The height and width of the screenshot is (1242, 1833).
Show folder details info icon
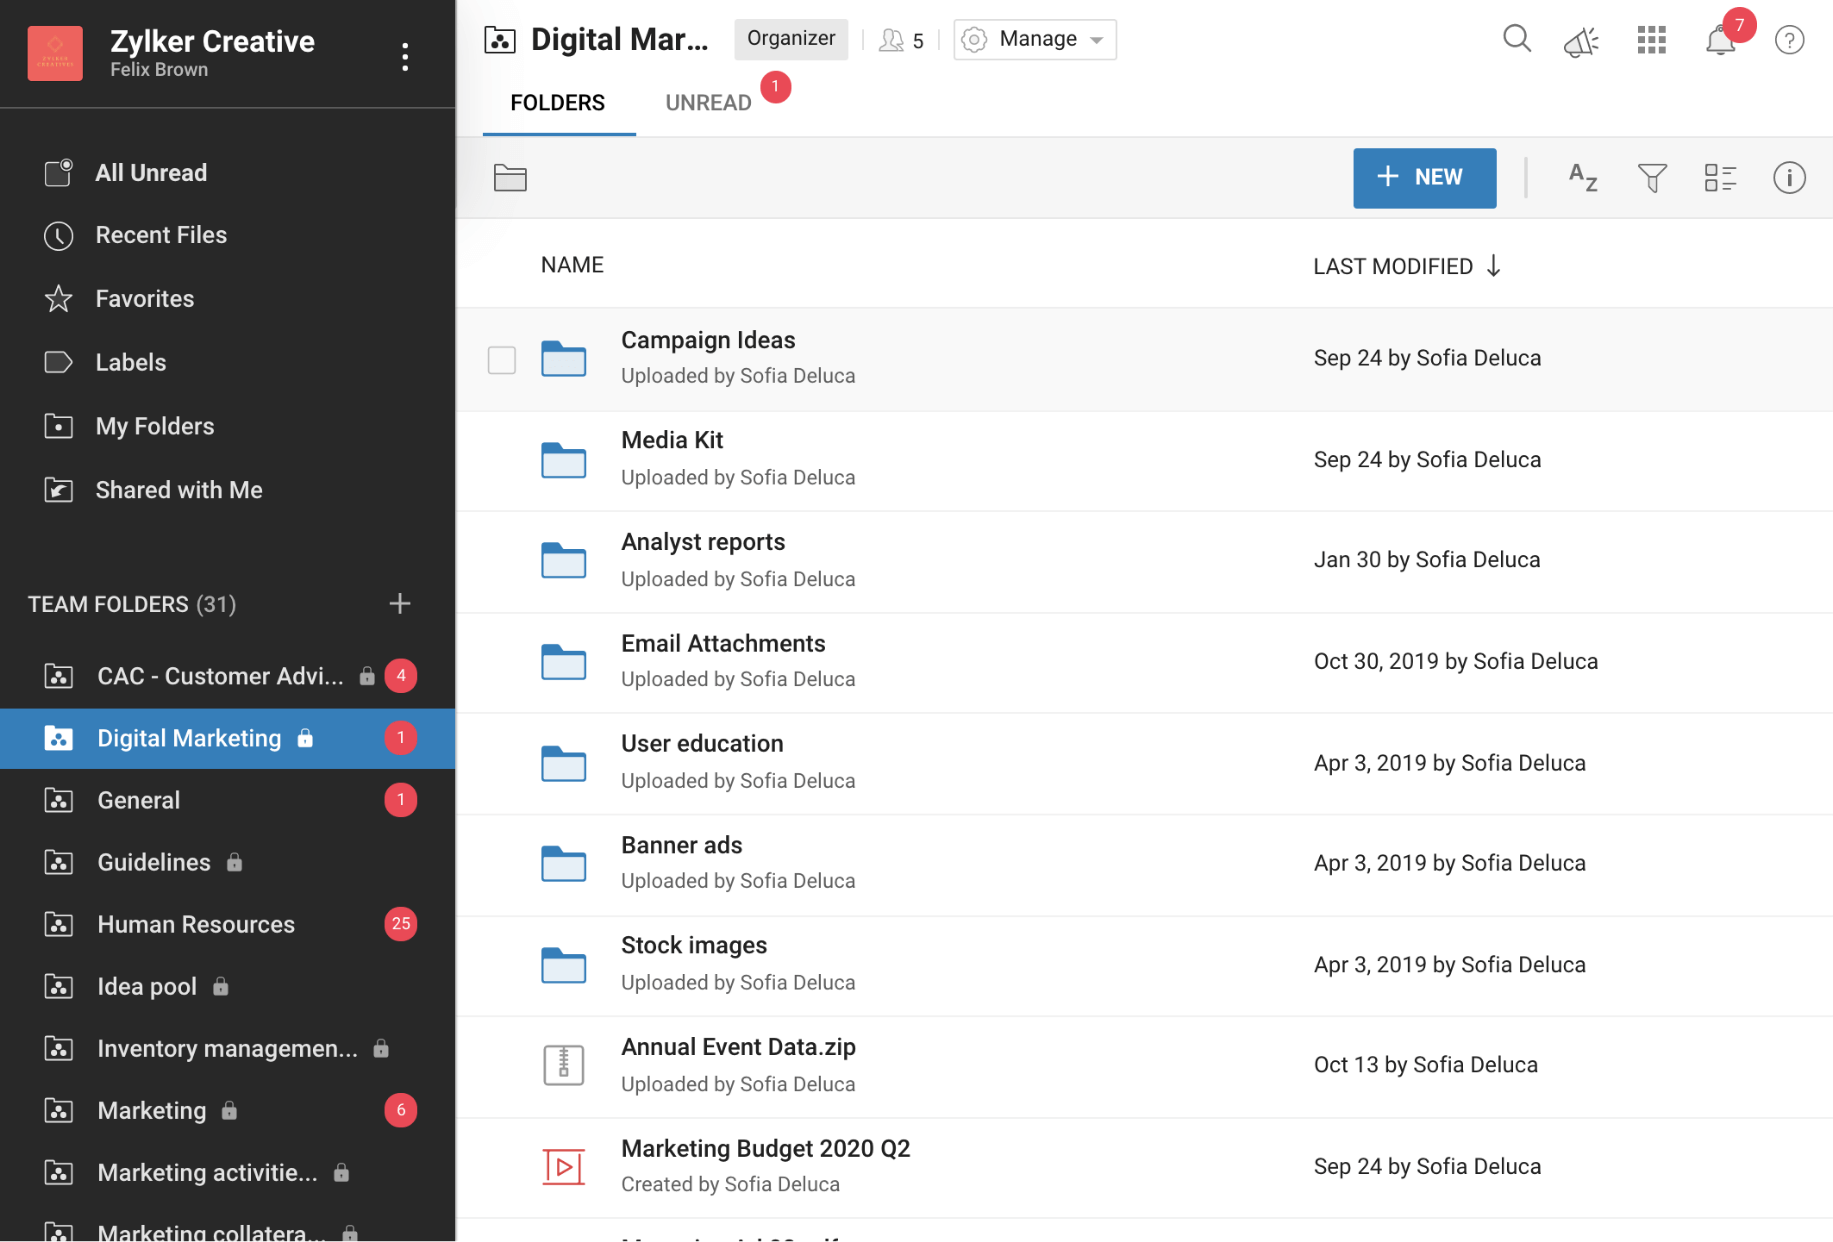coord(1788,178)
